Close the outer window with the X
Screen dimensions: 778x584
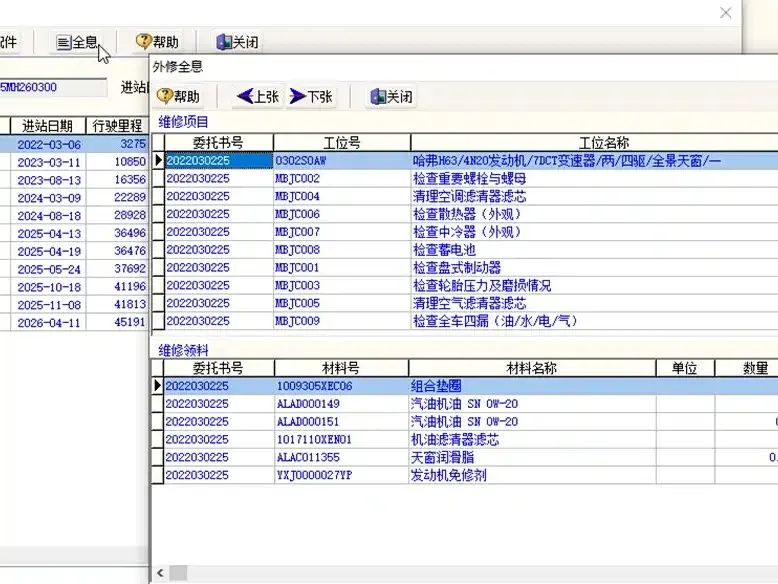click(x=726, y=12)
